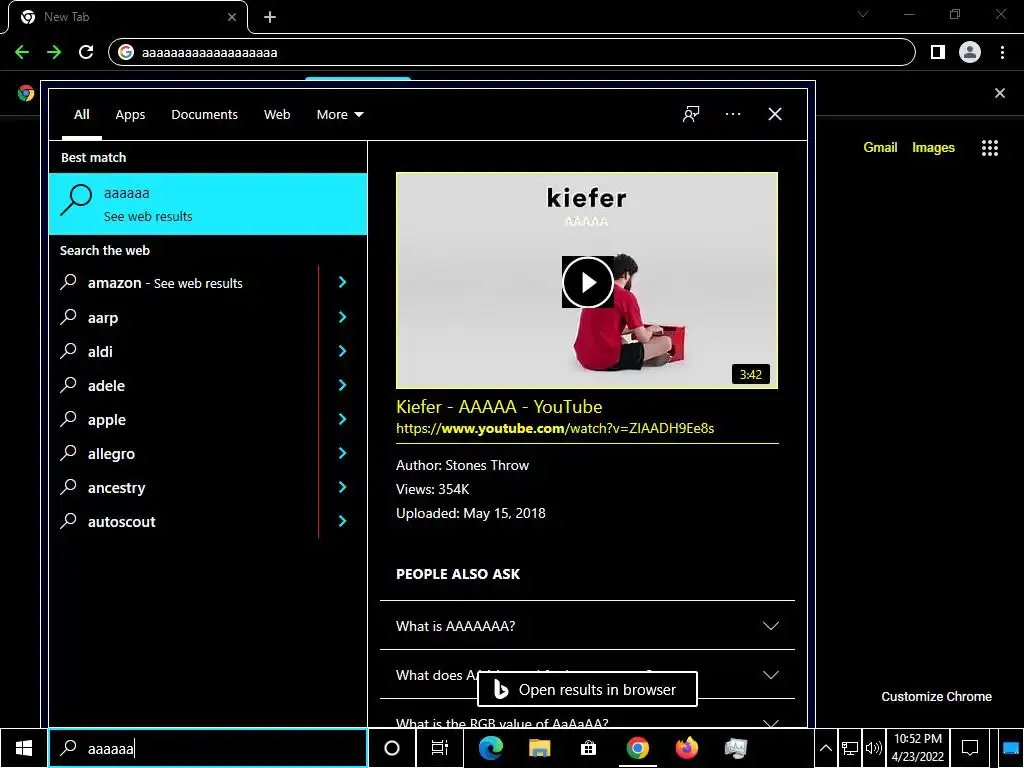This screenshot has width=1024, height=768.
Task: Select aldi search suggestion
Action: pos(184,351)
